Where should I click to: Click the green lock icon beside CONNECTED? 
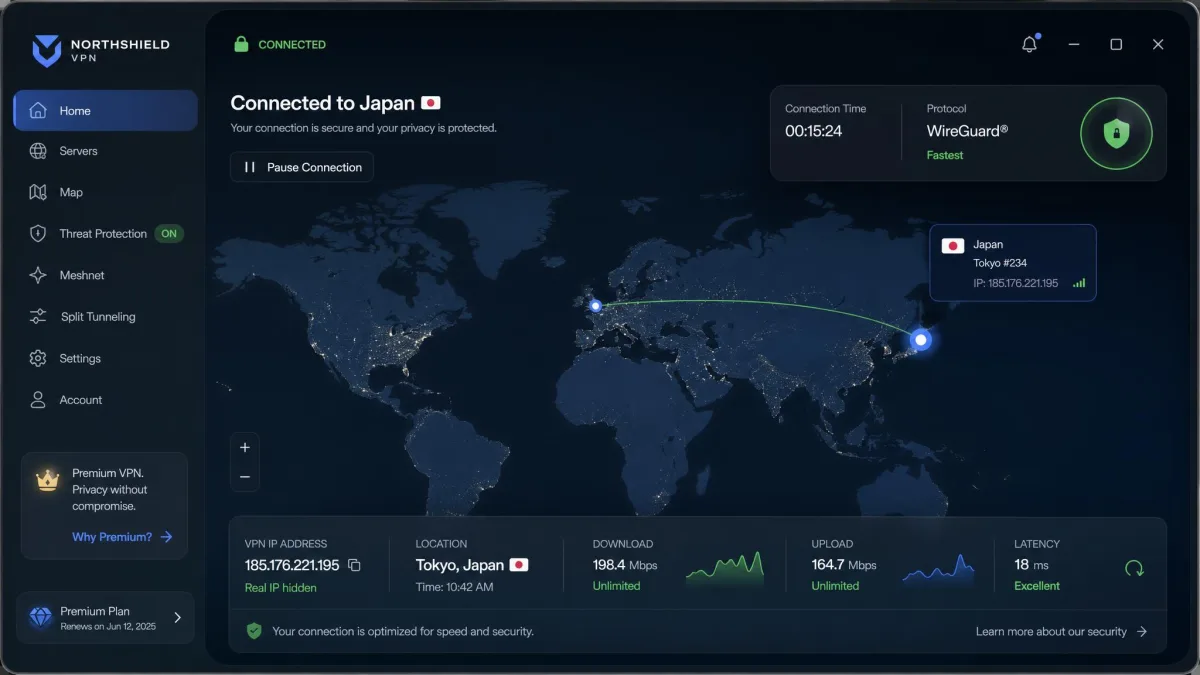click(x=241, y=44)
